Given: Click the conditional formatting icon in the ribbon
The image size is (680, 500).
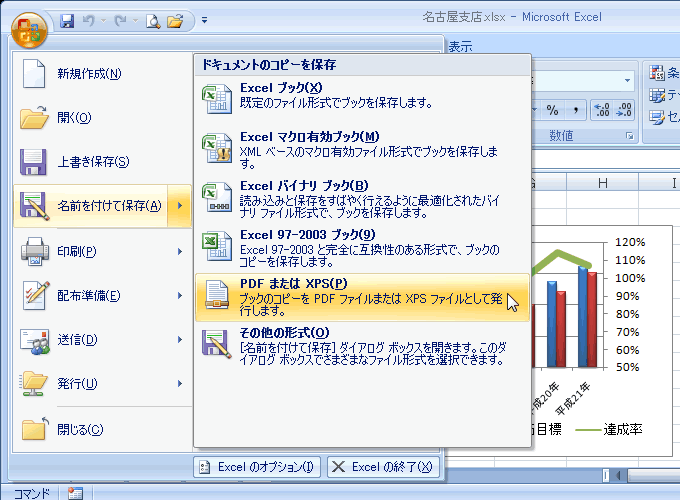Looking at the screenshot, I should [x=657, y=73].
